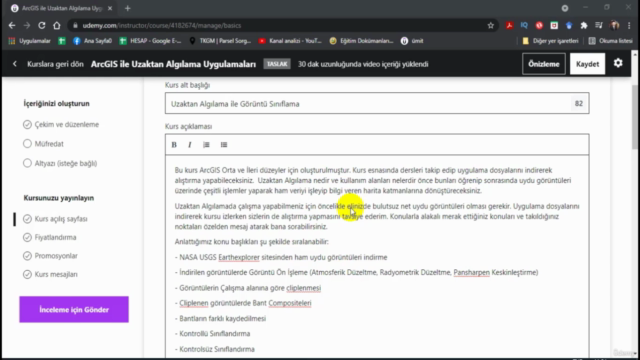This screenshot has height=360, width=640.
Task: Click the underlined word Compositeleri
Action: click(290, 303)
